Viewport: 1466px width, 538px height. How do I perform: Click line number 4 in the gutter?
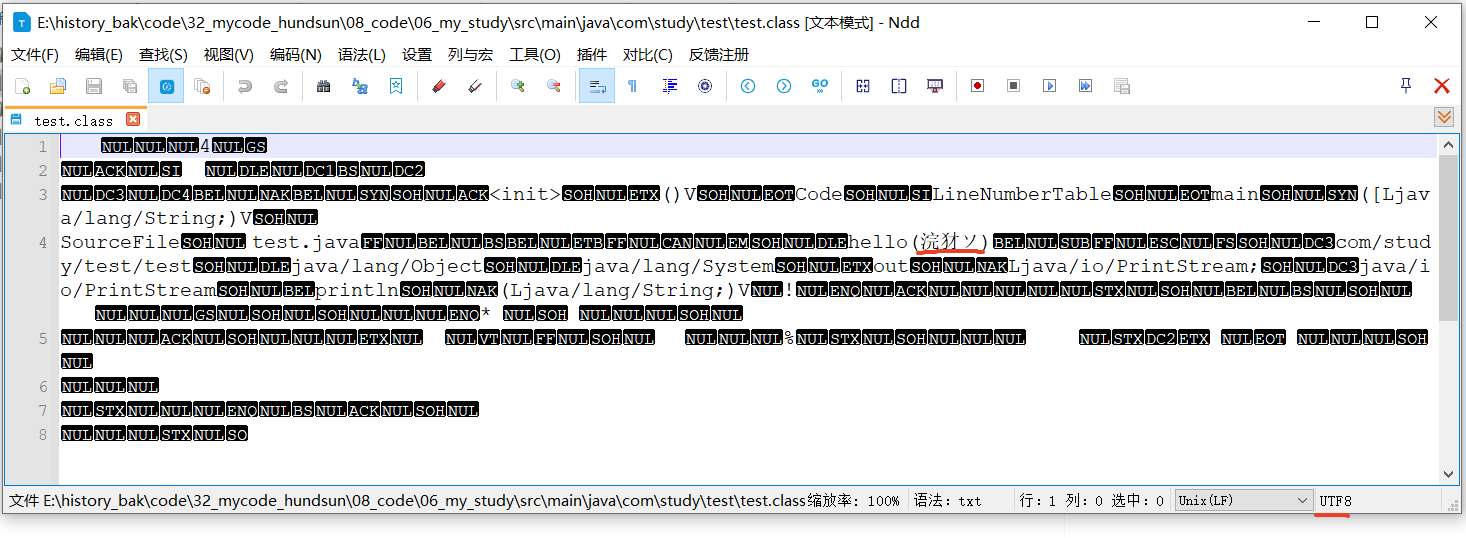(x=43, y=242)
